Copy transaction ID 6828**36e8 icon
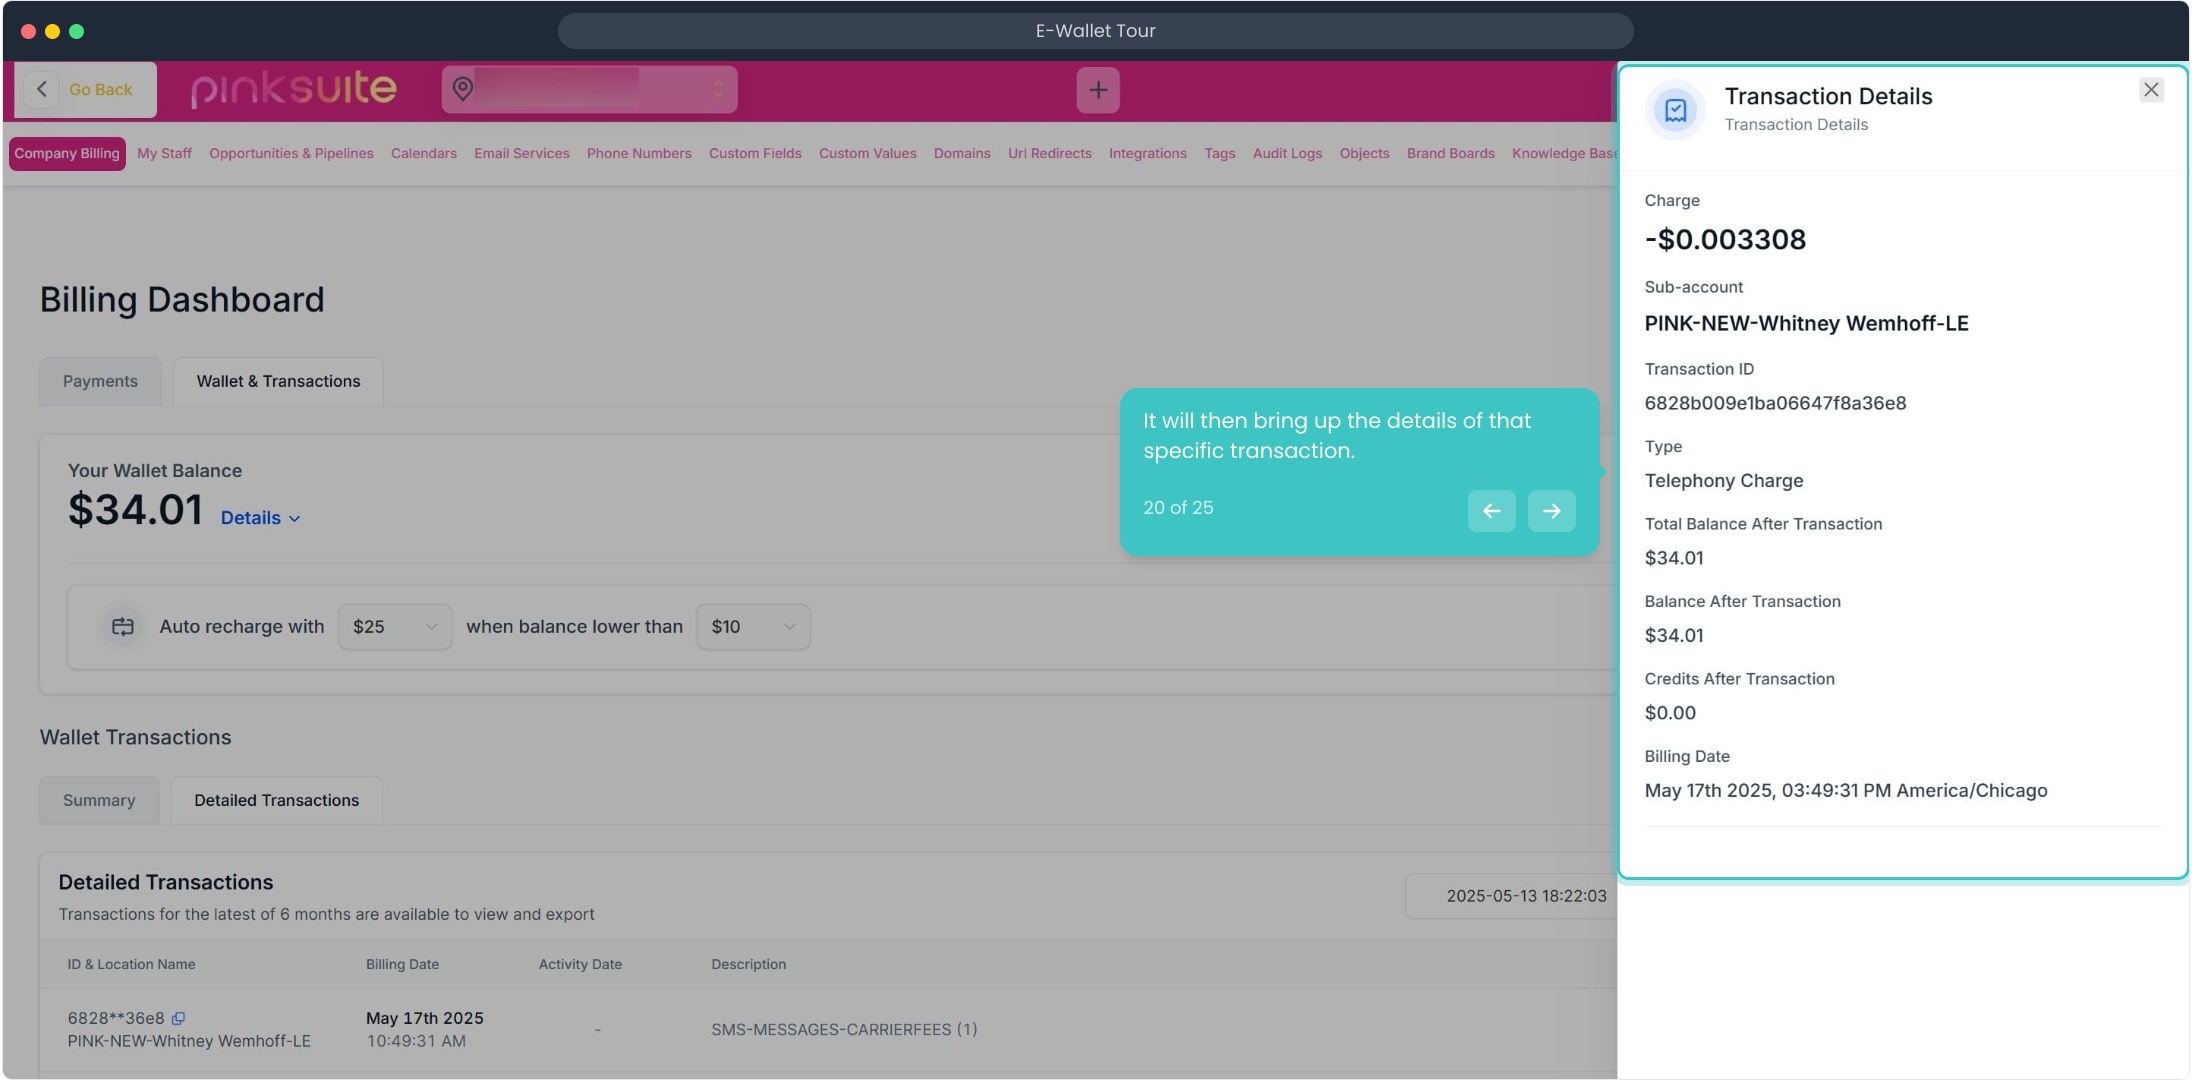Screen dimensions: 2192x1080 tap(178, 1018)
